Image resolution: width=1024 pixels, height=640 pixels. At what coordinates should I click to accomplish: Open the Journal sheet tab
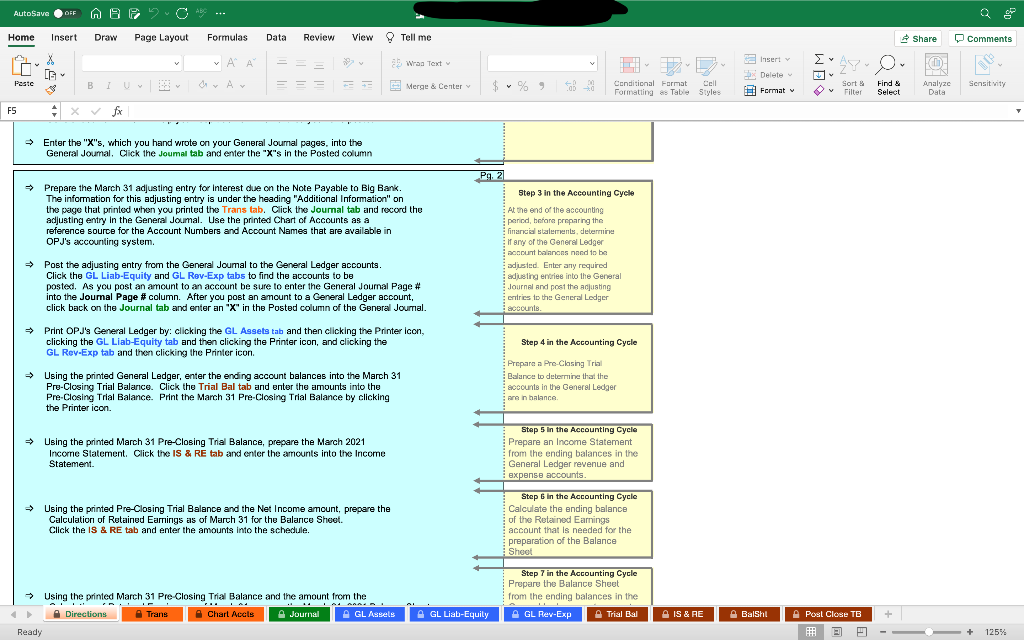[x=298, y=614]
